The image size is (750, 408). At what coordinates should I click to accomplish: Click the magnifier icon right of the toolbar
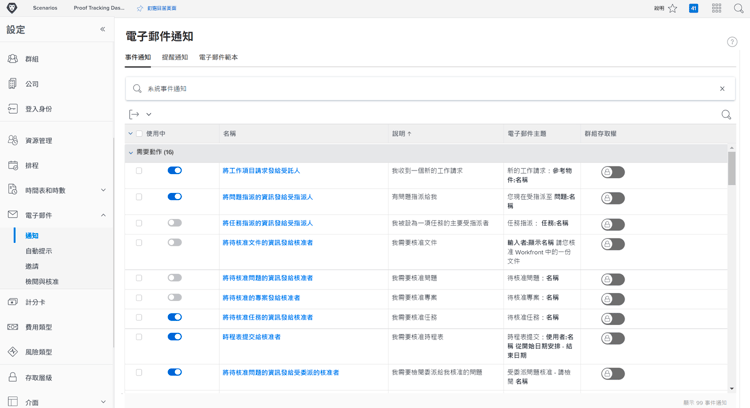tap(726, 114)
